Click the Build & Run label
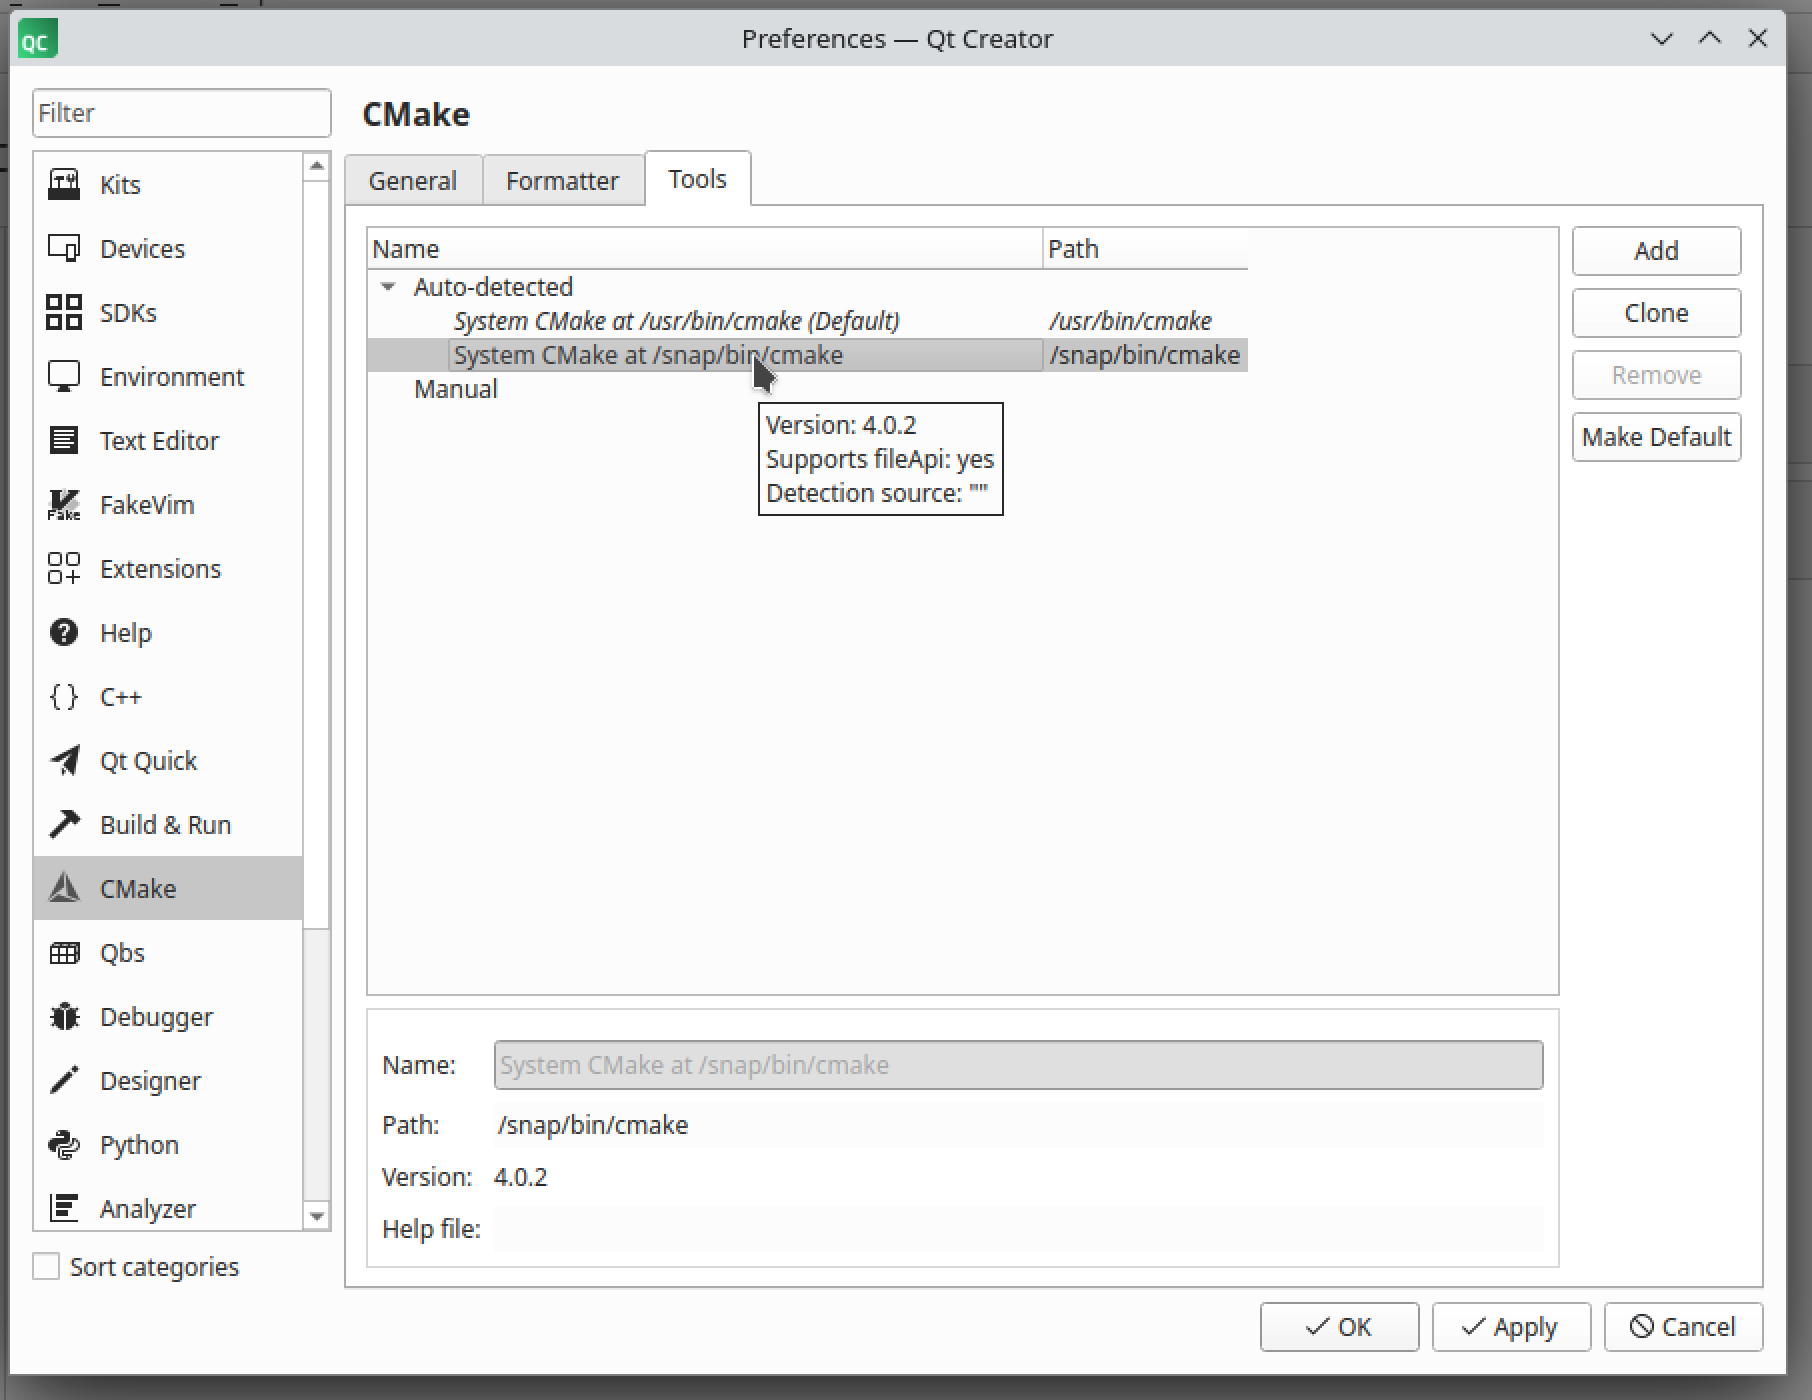The image size is (1812, 1400). [166, 825]
